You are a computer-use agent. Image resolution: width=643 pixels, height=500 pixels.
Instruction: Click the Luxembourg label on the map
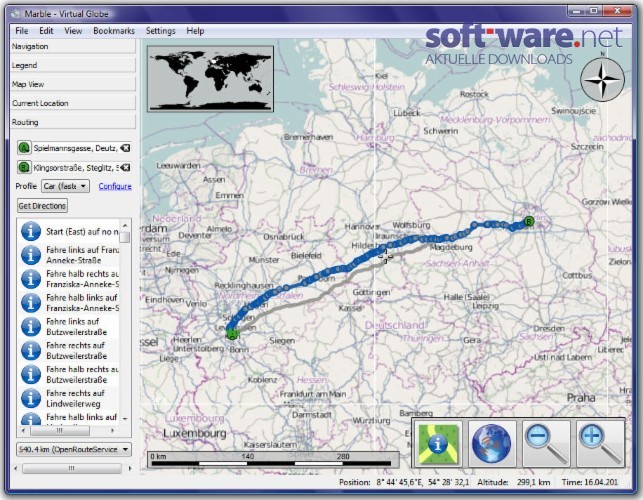[195, 433]
